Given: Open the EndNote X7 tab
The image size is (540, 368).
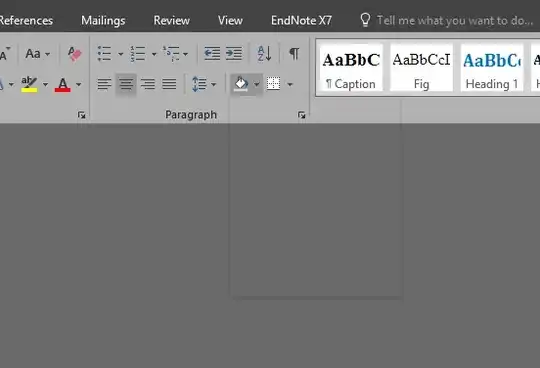Looking at the screenshot, I should (x=301, y=21).
